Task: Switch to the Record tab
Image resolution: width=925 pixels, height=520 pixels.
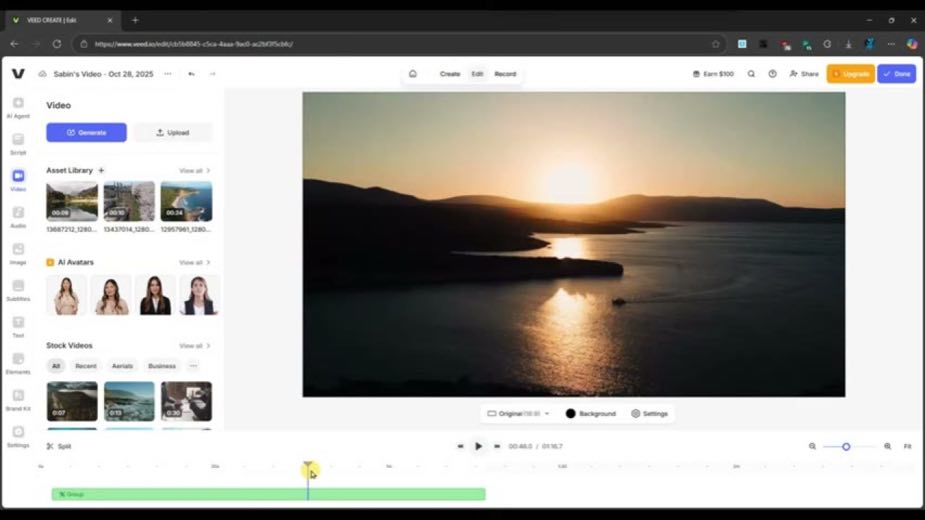Action: 505,74
